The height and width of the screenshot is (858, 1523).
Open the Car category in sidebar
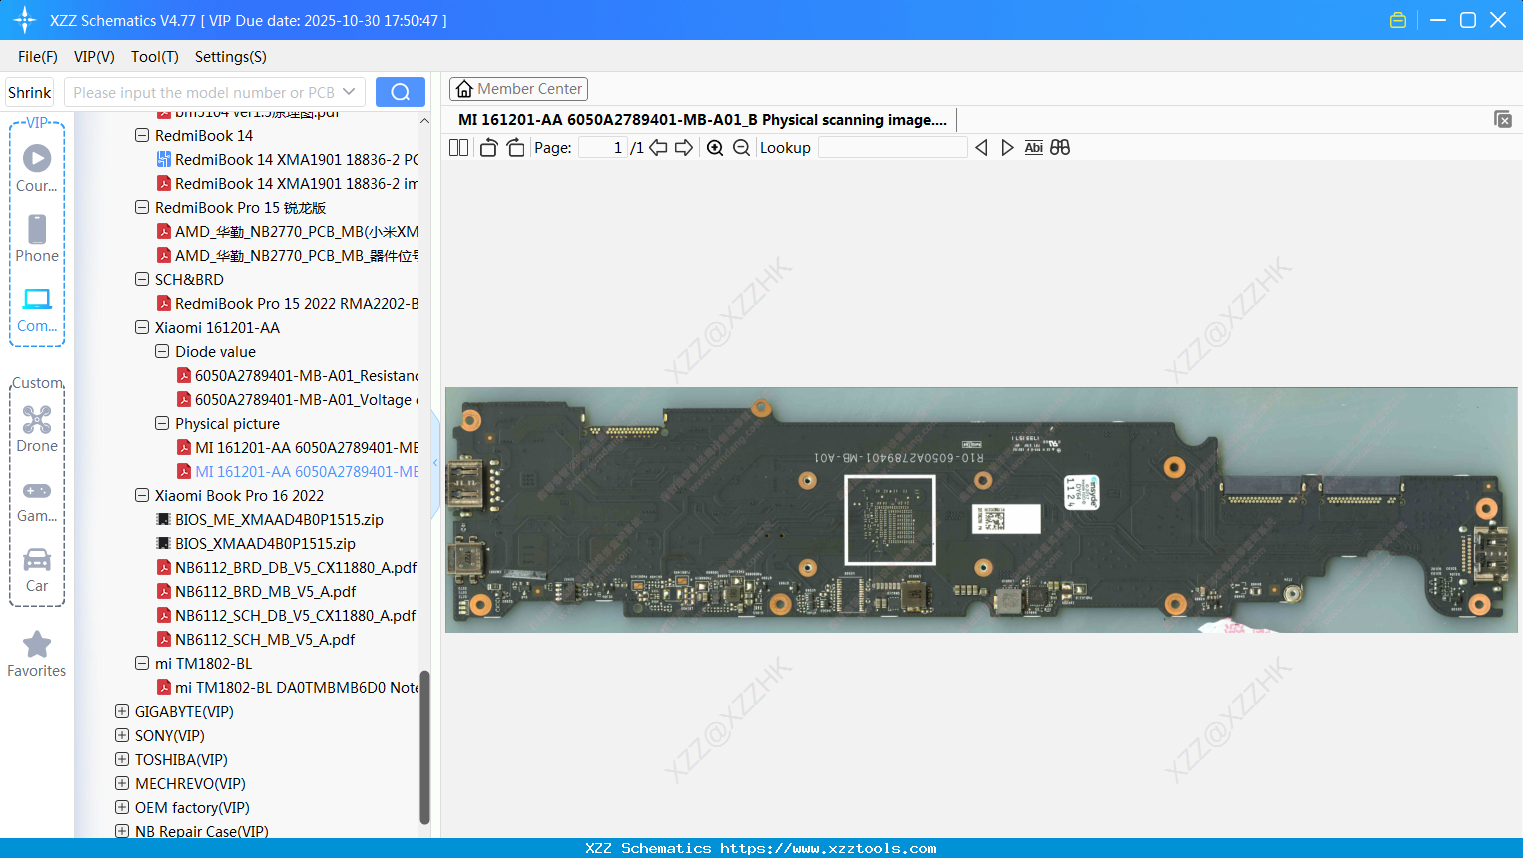coord(37,570)
